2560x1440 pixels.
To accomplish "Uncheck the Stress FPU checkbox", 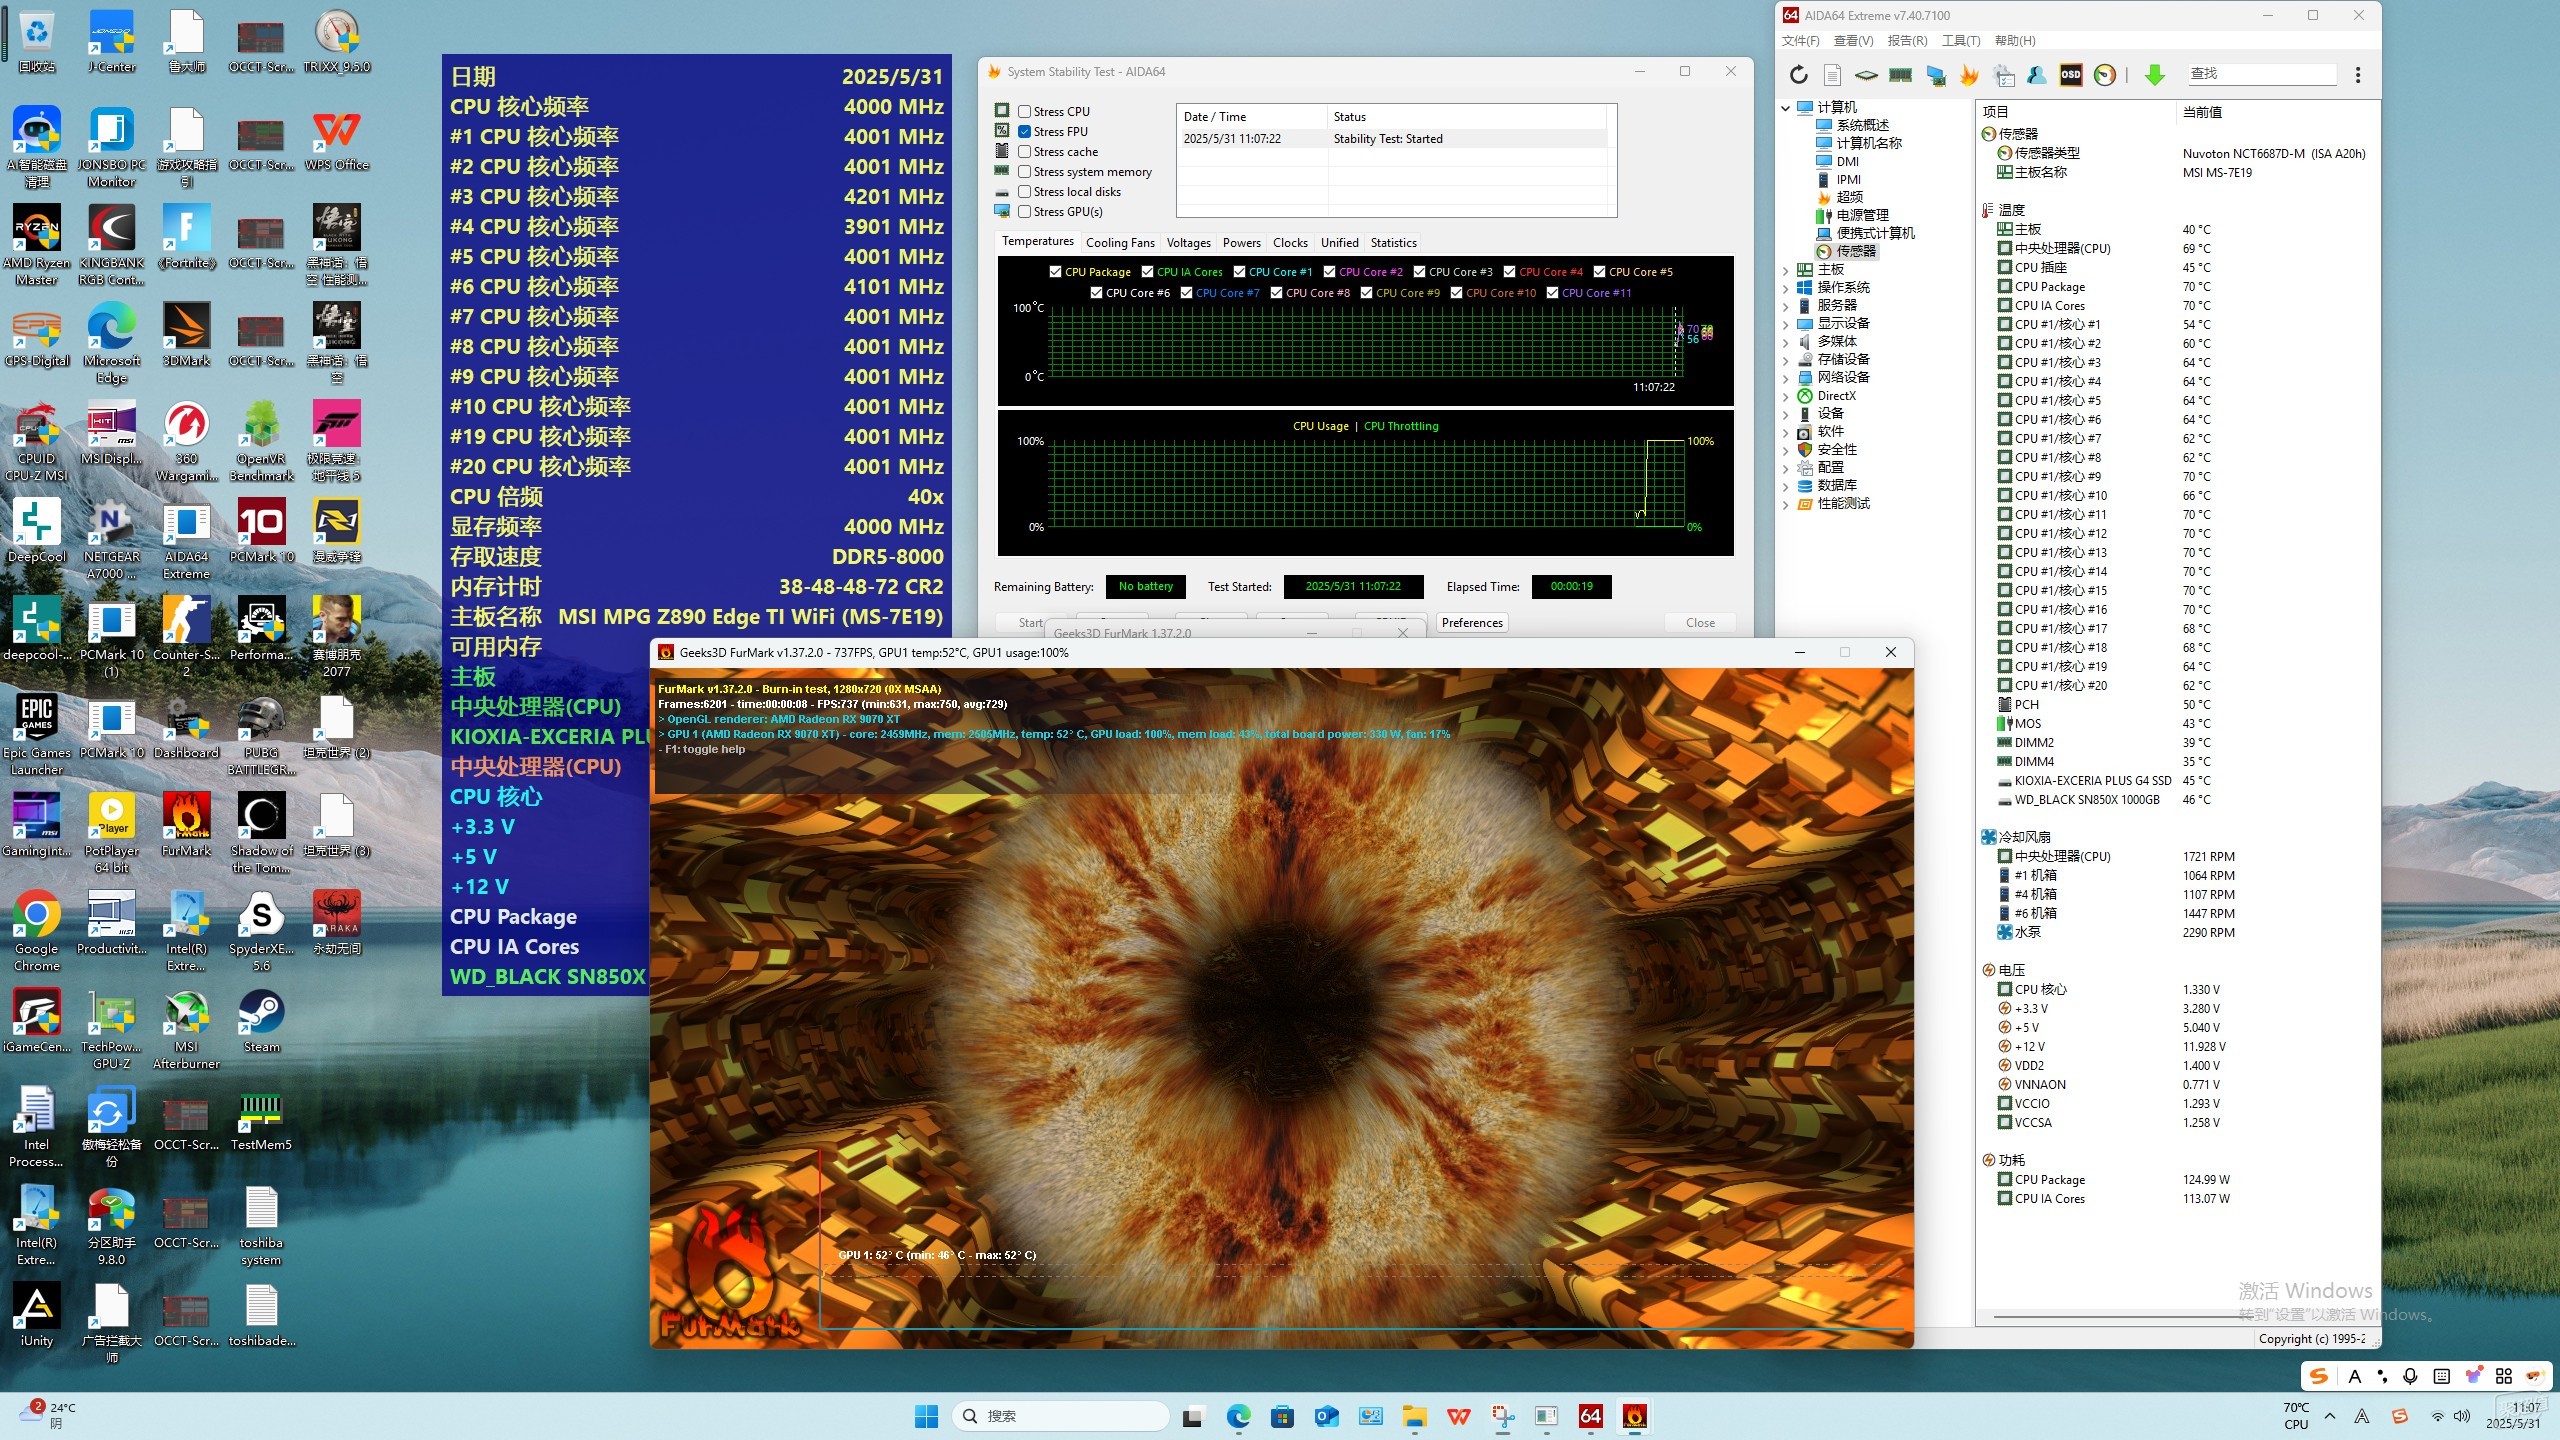I will tap(1025, 132).
